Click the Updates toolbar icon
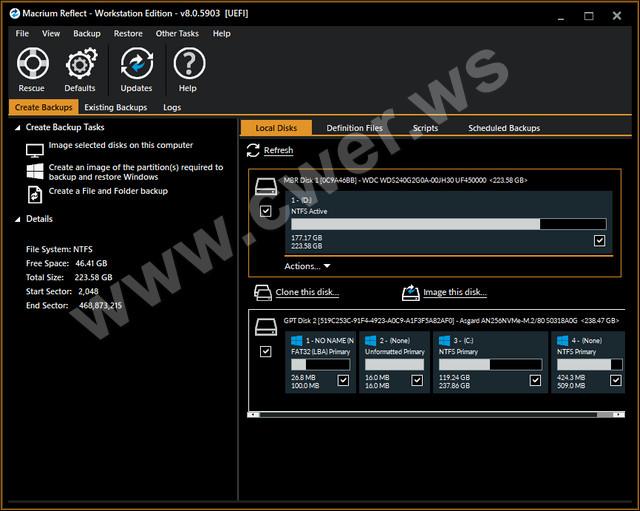Screen dimensions: 640x511 (x=136, y=64)
